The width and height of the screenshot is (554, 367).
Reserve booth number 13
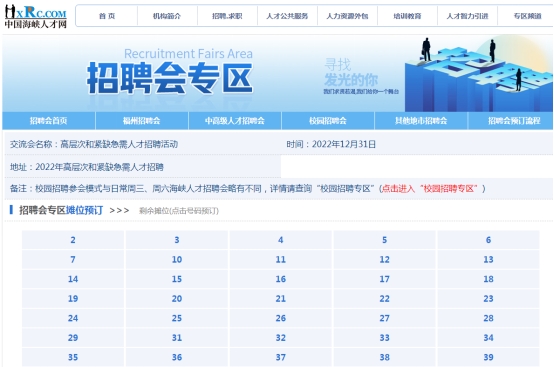488,260
